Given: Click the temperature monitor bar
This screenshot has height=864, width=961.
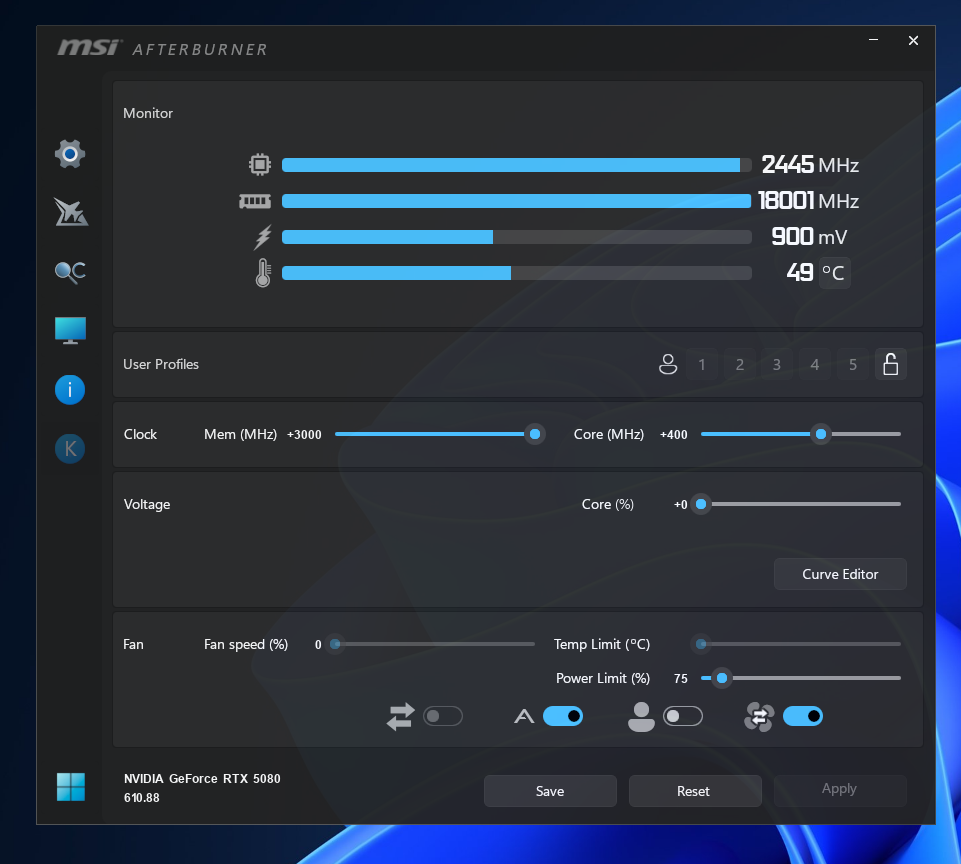Looking at the screenshot, I should (517, 273).
